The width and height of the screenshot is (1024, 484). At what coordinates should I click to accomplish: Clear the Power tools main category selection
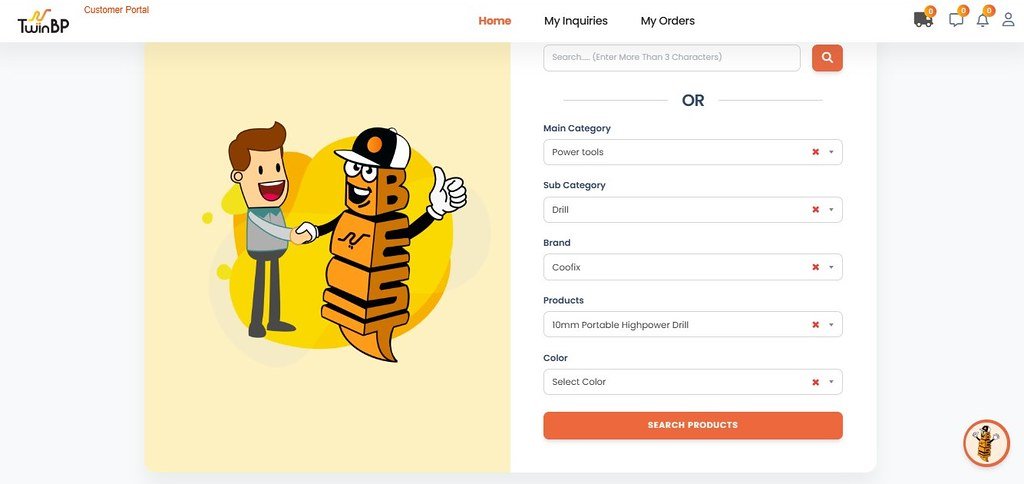(x=815, y=152)
